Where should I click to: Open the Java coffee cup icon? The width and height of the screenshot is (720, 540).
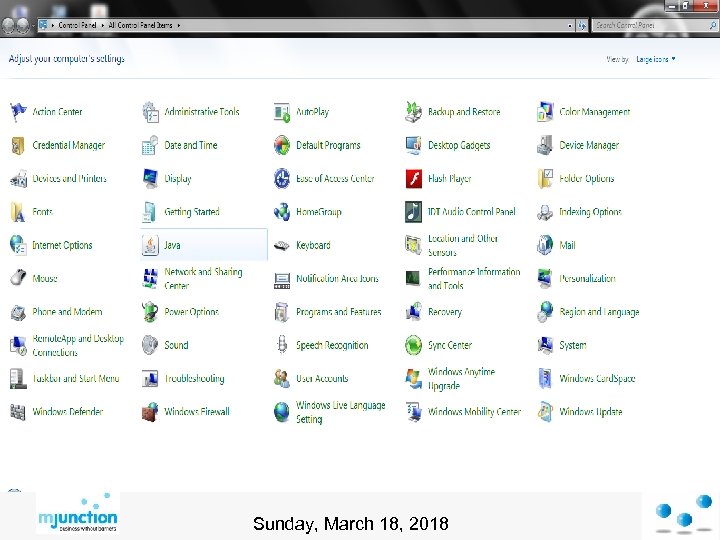point(150,245)
